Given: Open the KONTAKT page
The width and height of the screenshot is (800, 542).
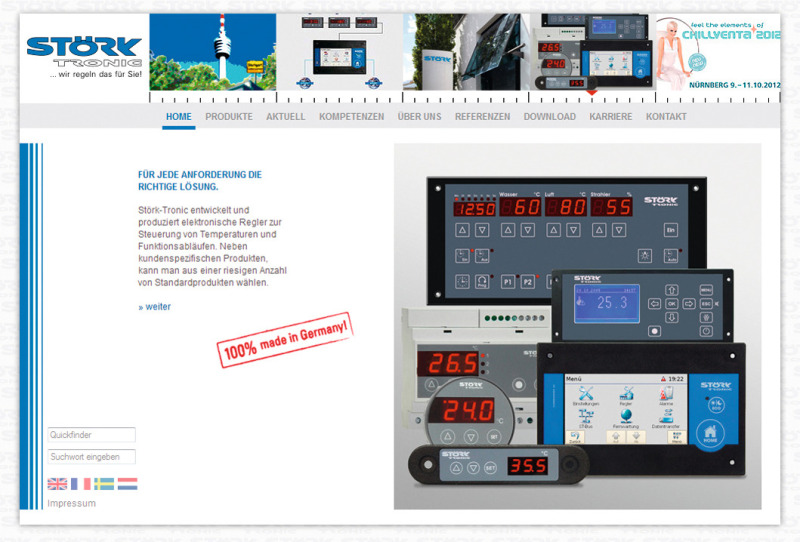Looking at the screenshot, I should [x=666, y=116].
